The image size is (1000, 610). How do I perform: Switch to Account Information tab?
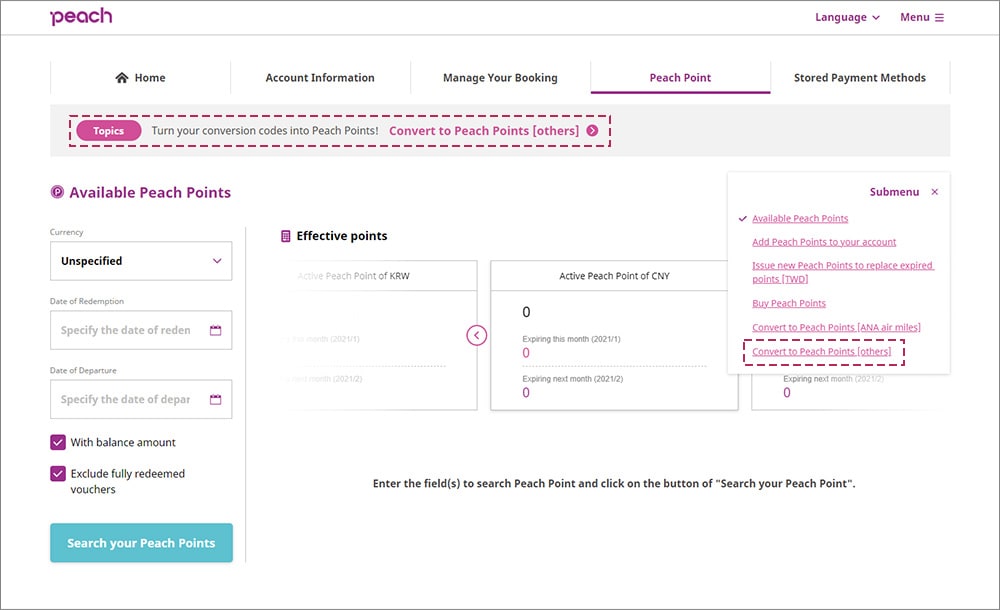pyautogui.click(x=320, y=77)
